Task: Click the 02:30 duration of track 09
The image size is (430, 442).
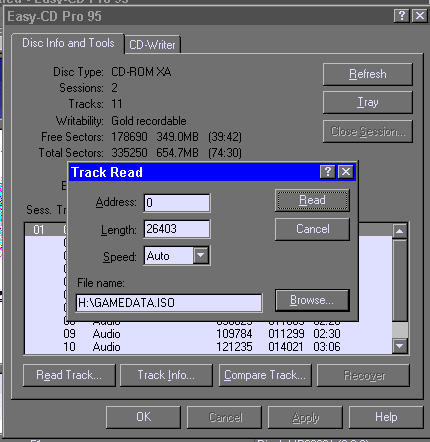Action: click(x=327, y=334)
